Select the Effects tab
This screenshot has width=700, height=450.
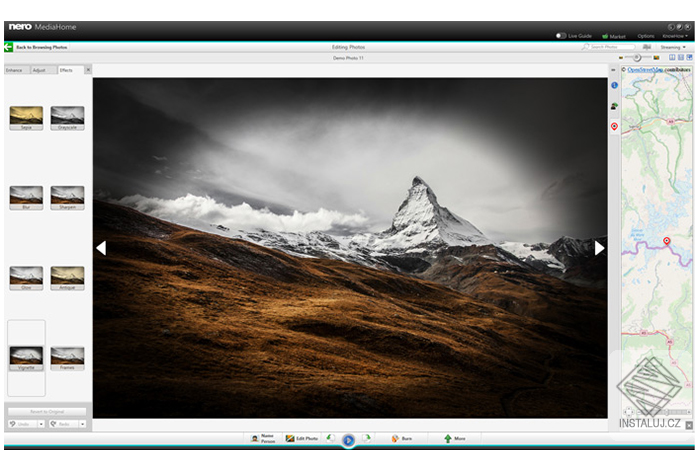(x=71, y=70)
